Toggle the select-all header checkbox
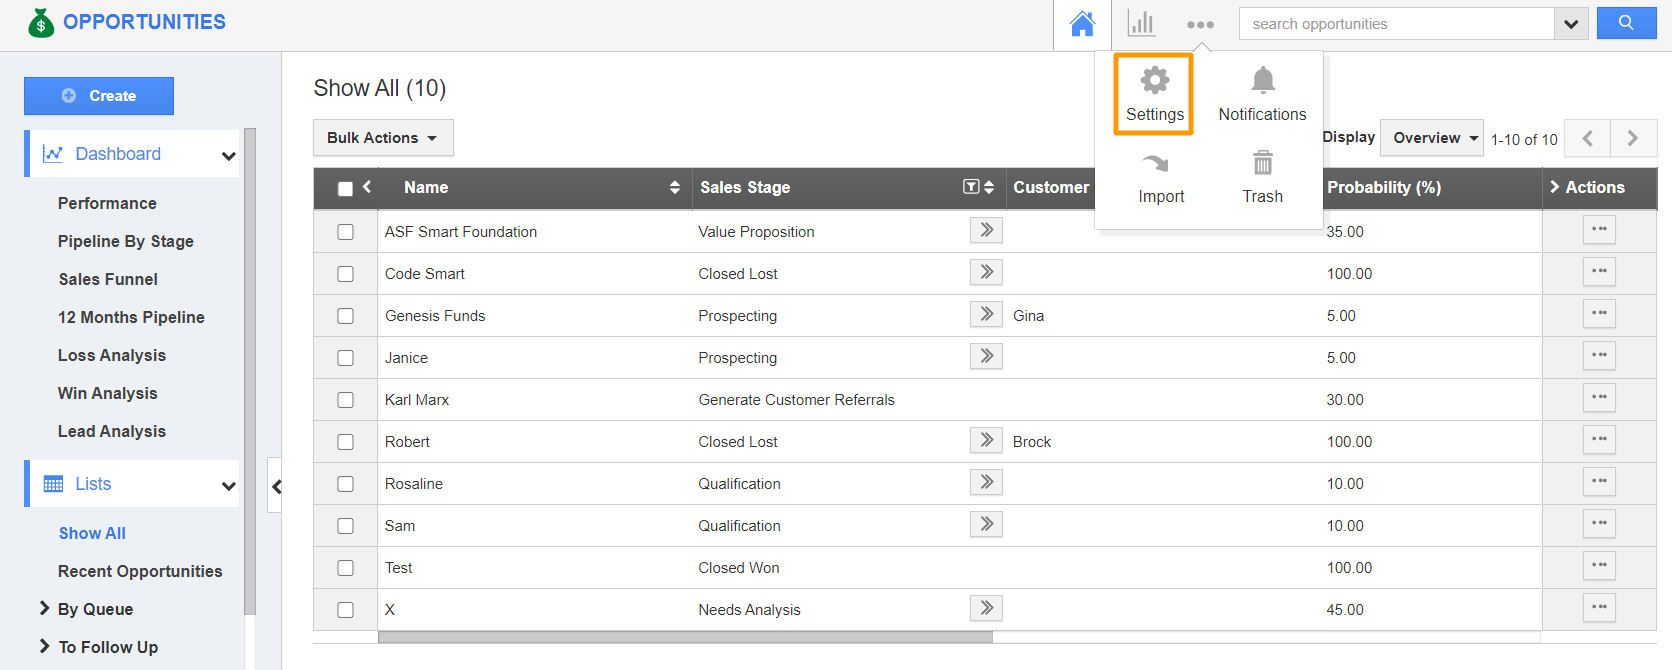 (346, 188)
